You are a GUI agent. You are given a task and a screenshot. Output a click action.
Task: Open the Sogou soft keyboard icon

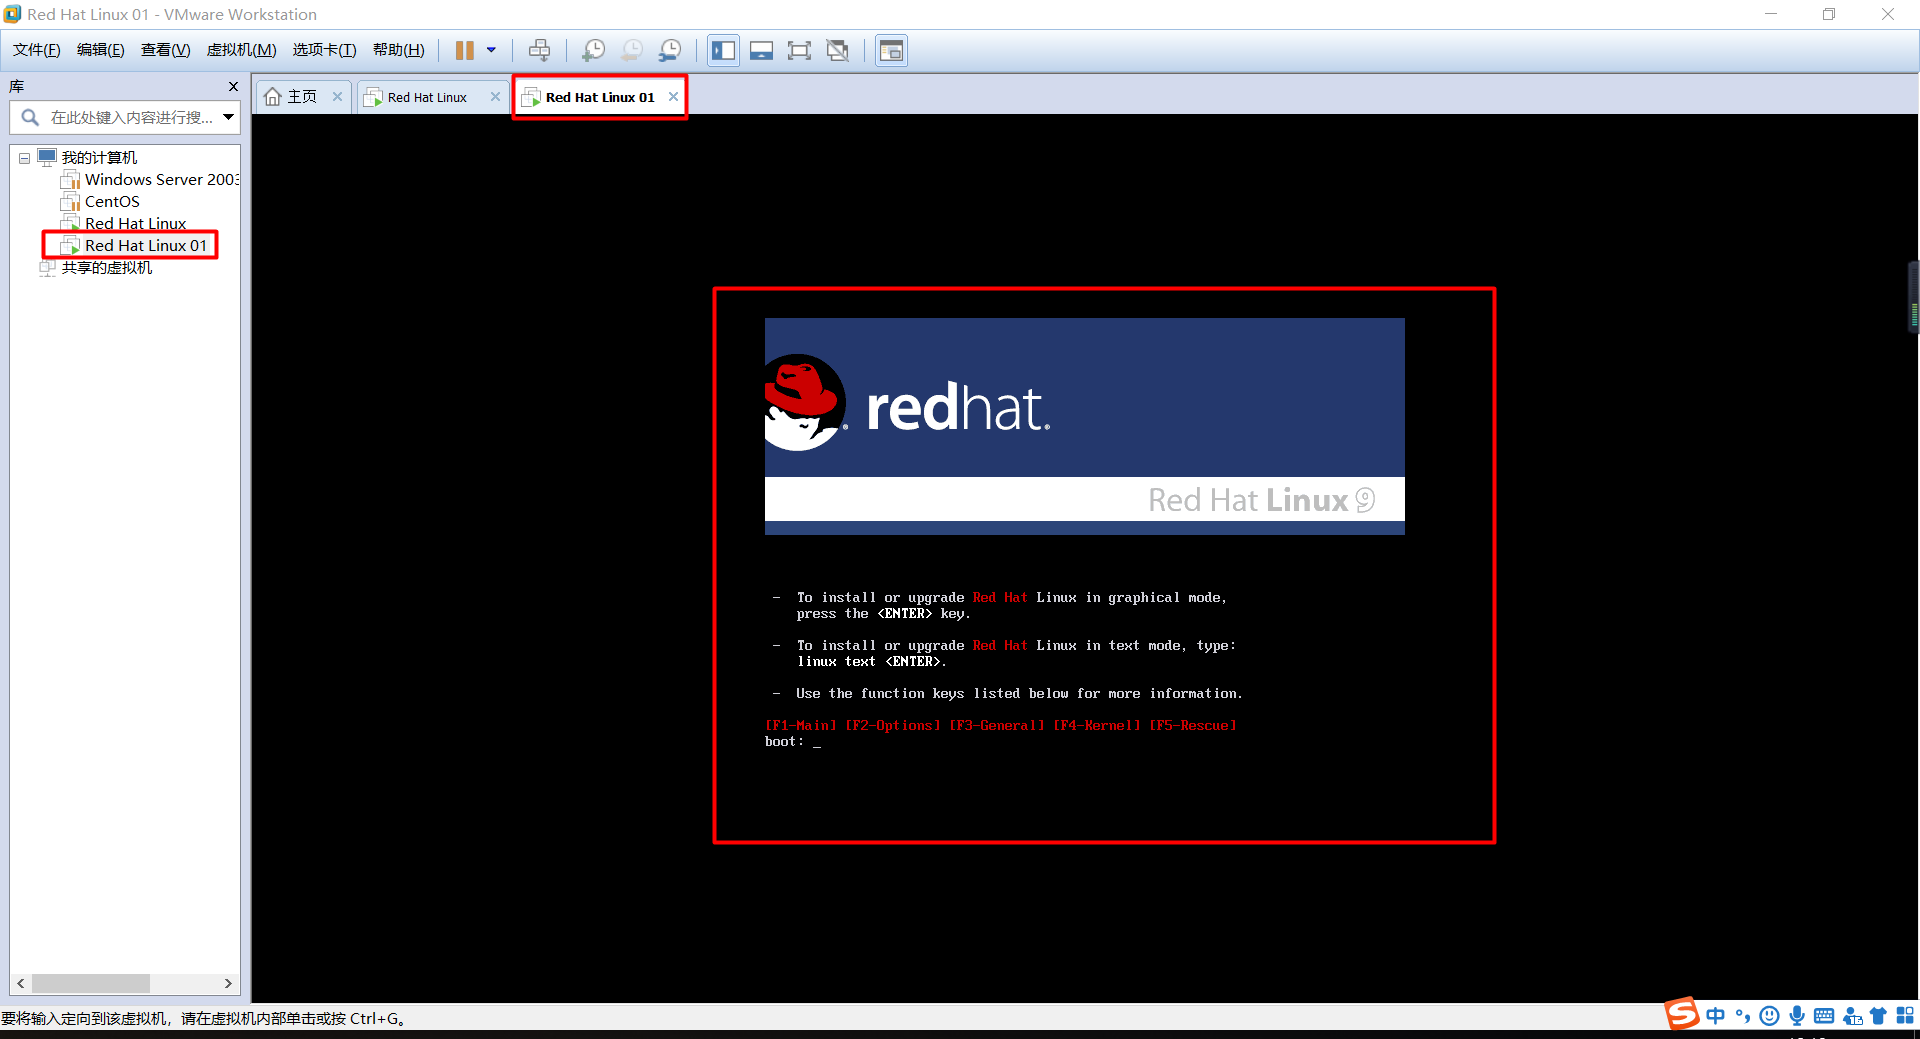tap(1824, 1016)
